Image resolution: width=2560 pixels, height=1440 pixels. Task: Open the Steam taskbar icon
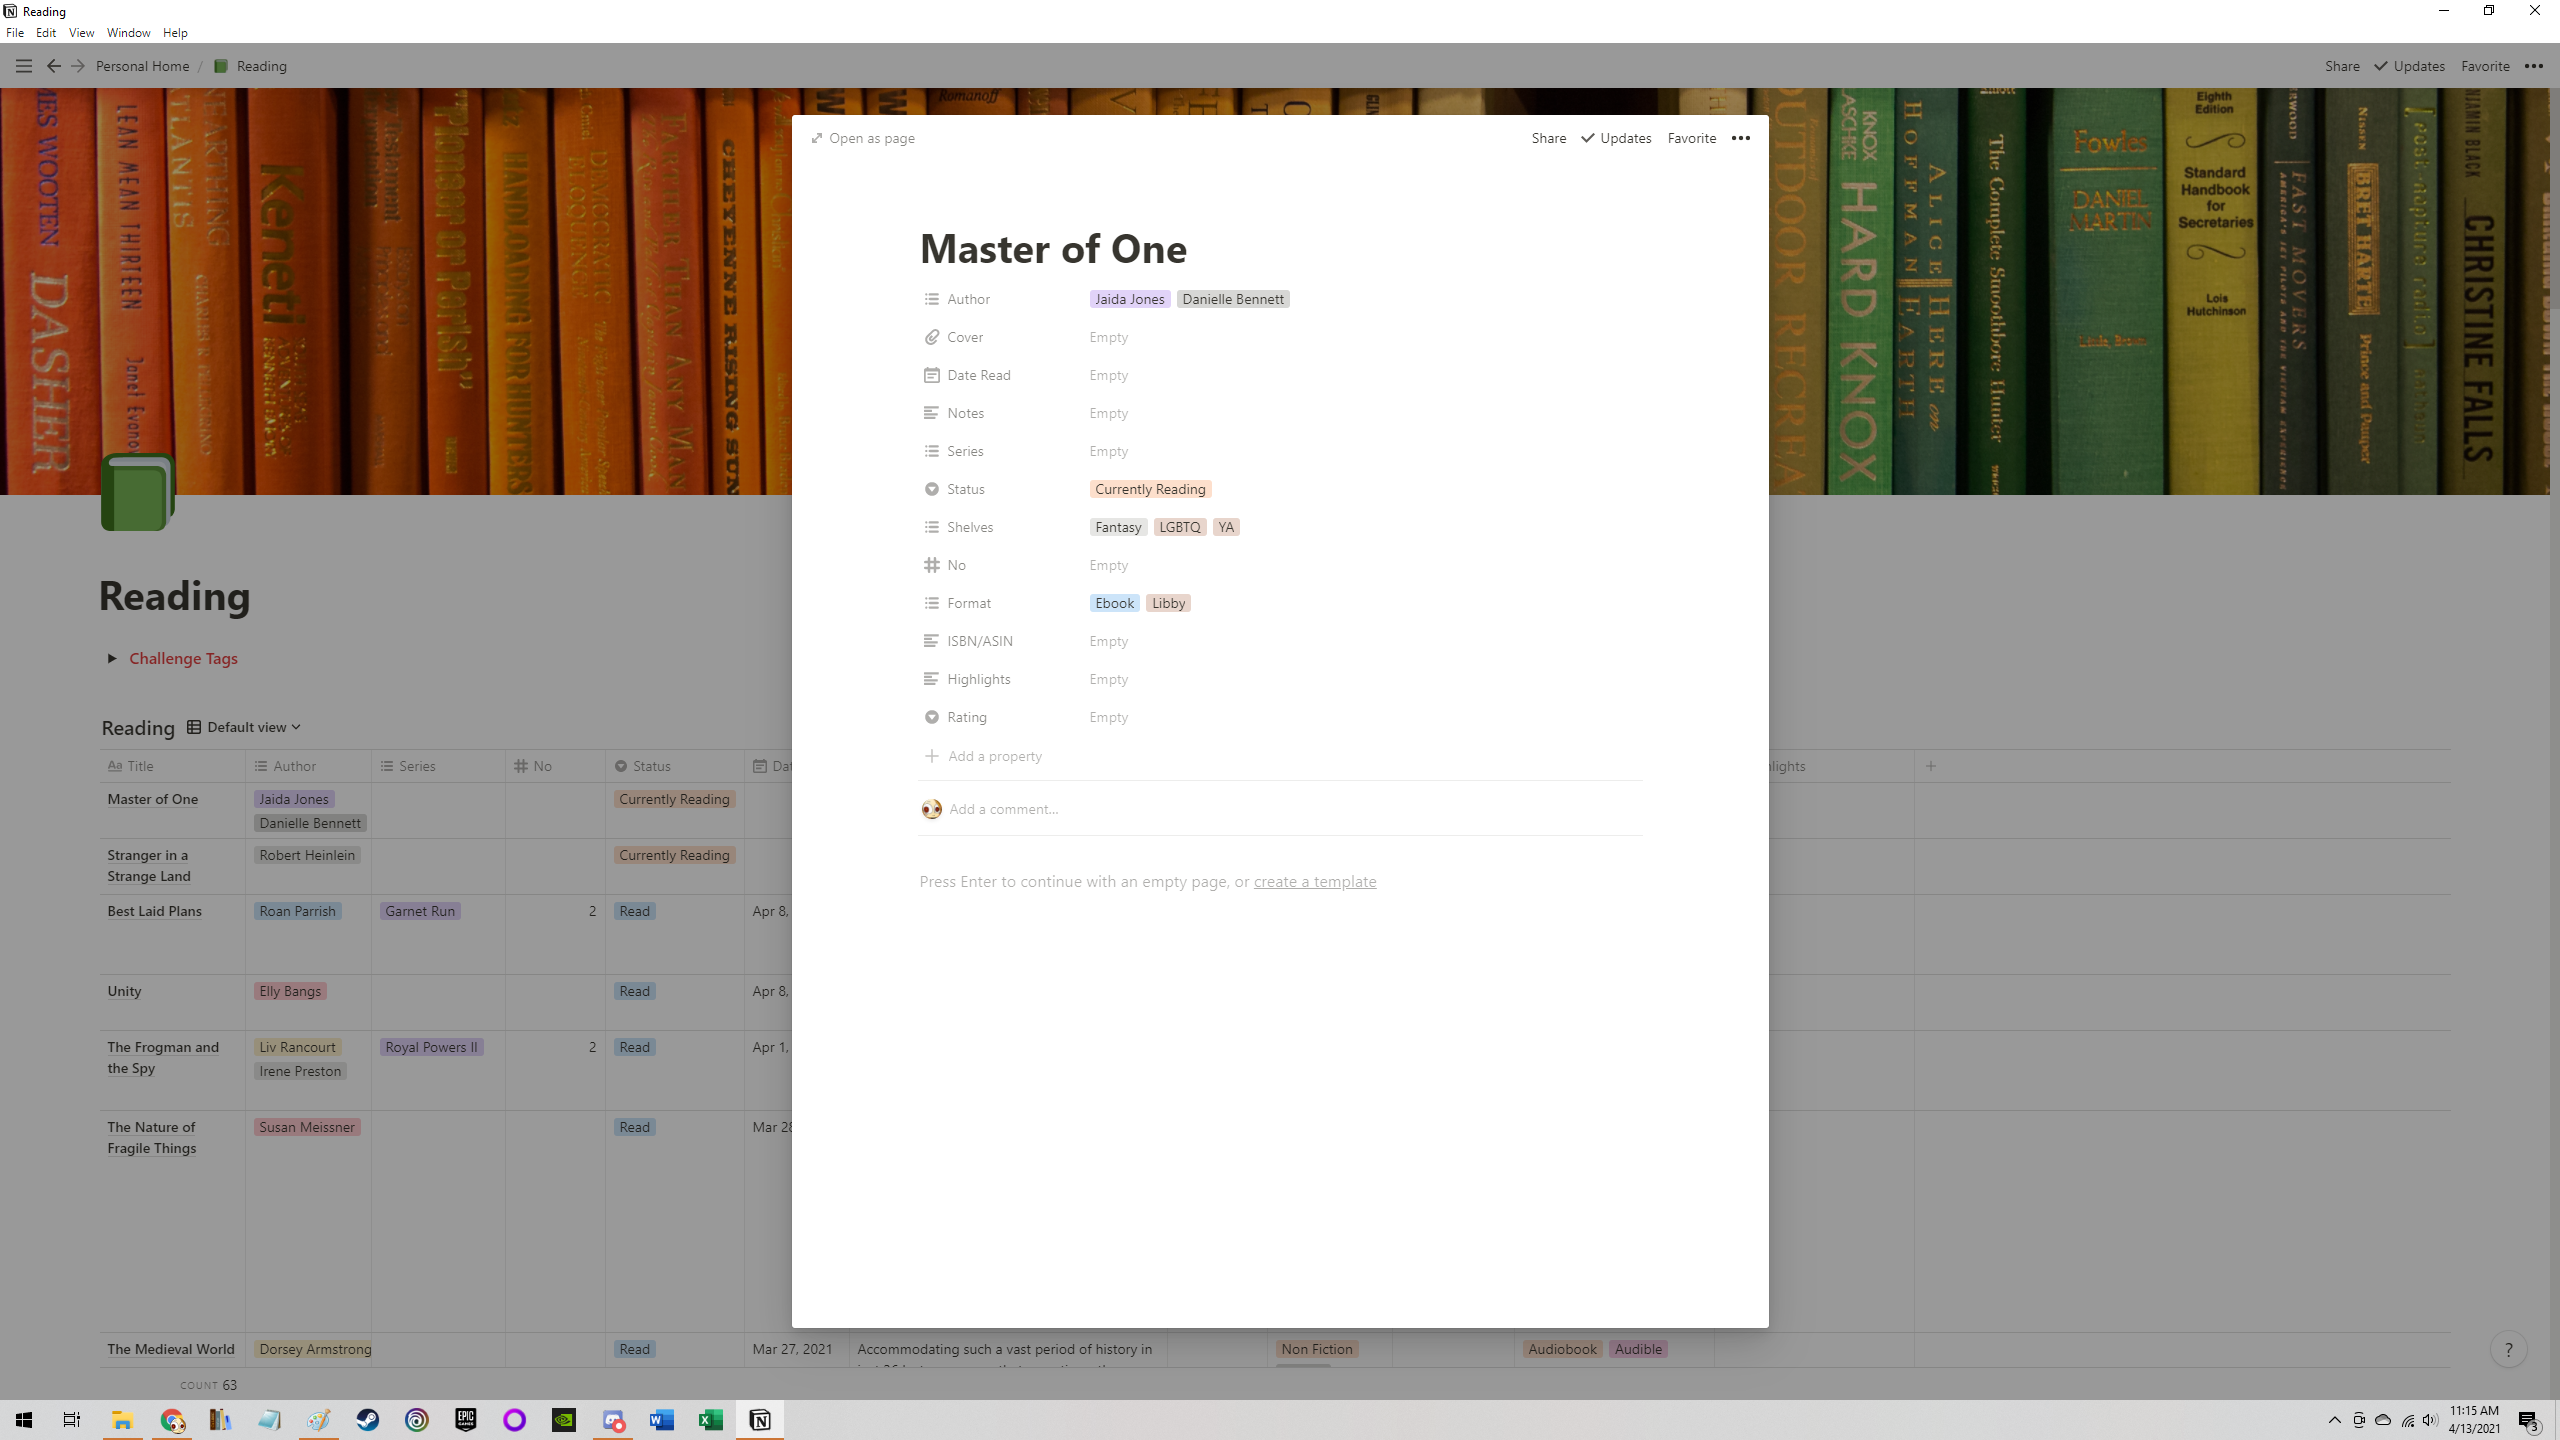click(x=368, y=1420)
